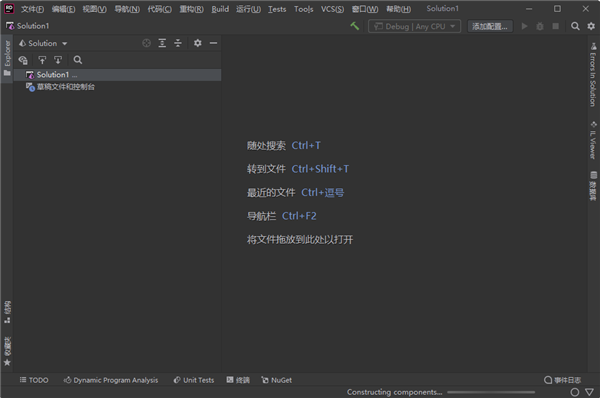
Task: Open the Errors In Solution side tab
Action: [x=593, y=75]
